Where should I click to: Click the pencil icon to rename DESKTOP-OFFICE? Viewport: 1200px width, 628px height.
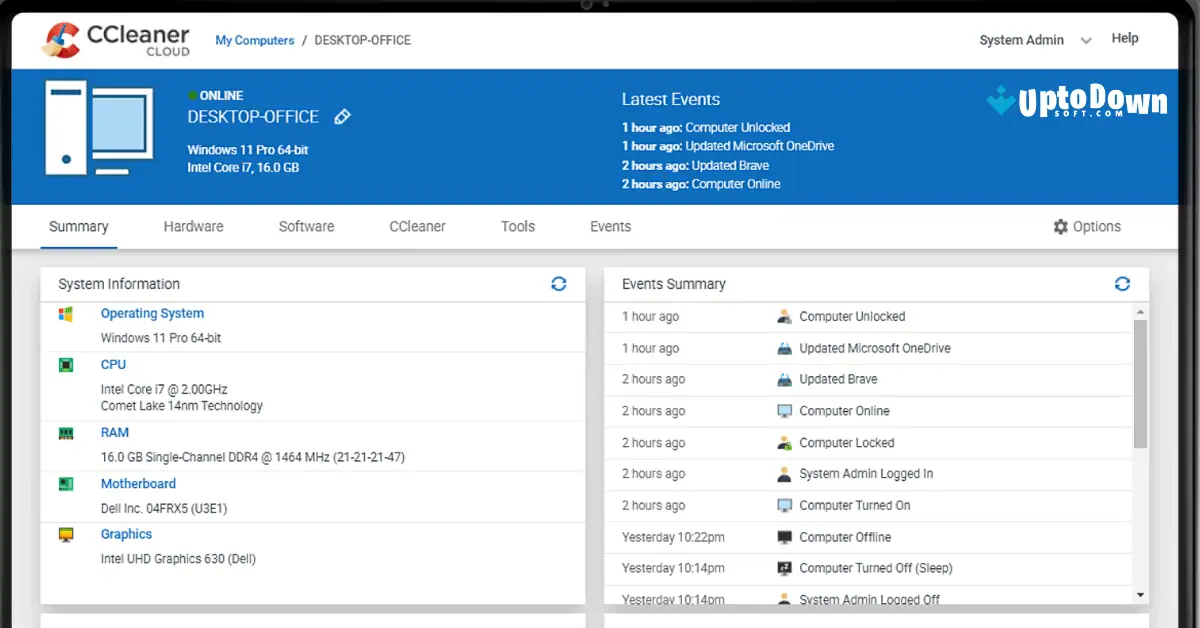[342, 116]
